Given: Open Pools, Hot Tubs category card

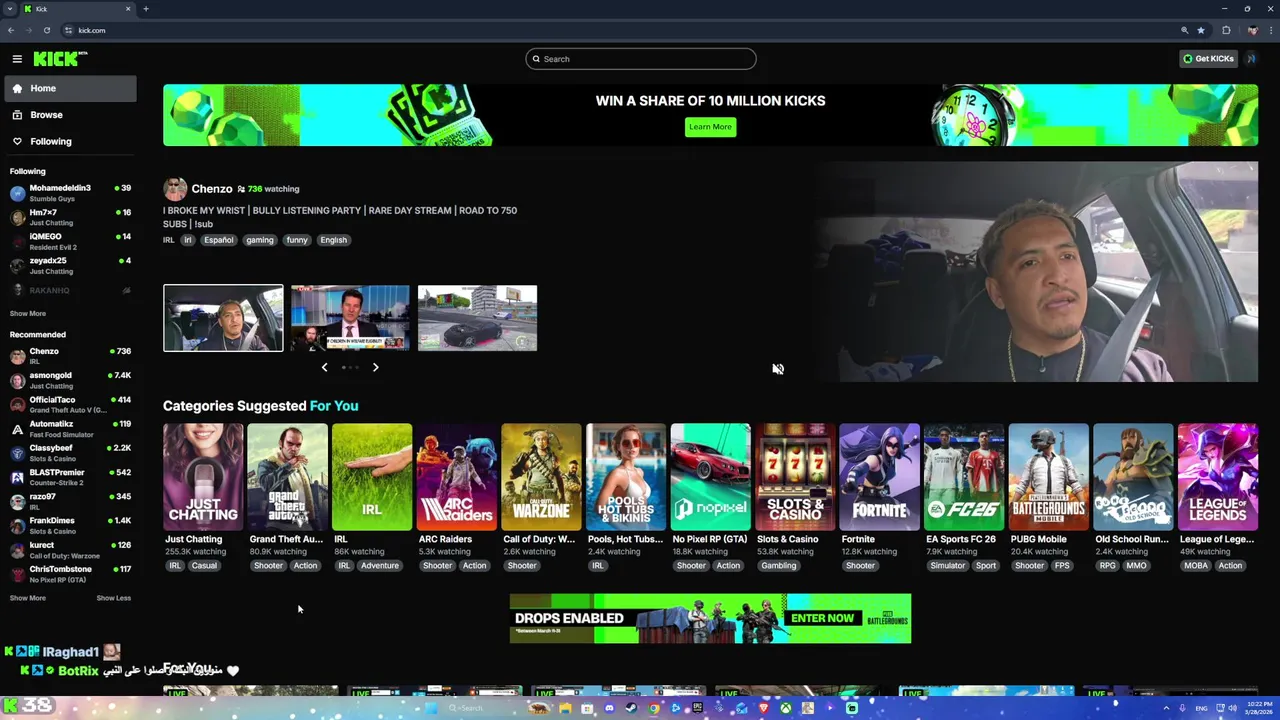Looking at the screenshot, I should coord(625,477).
